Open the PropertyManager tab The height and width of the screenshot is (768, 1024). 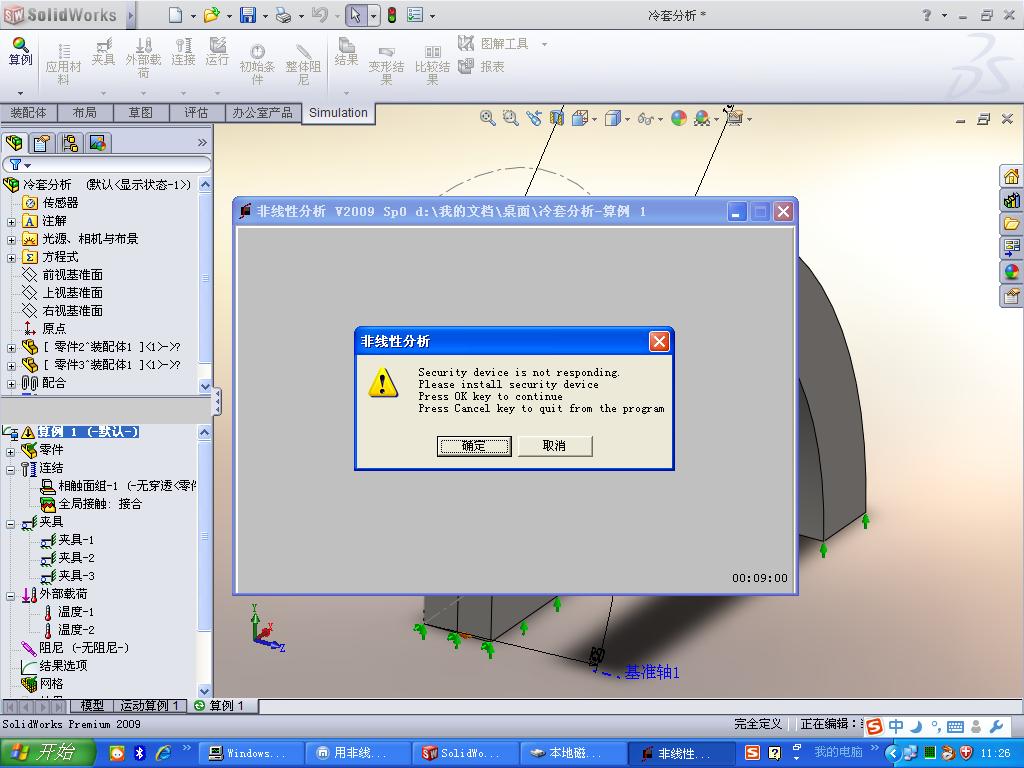click(x=42, y=142)
